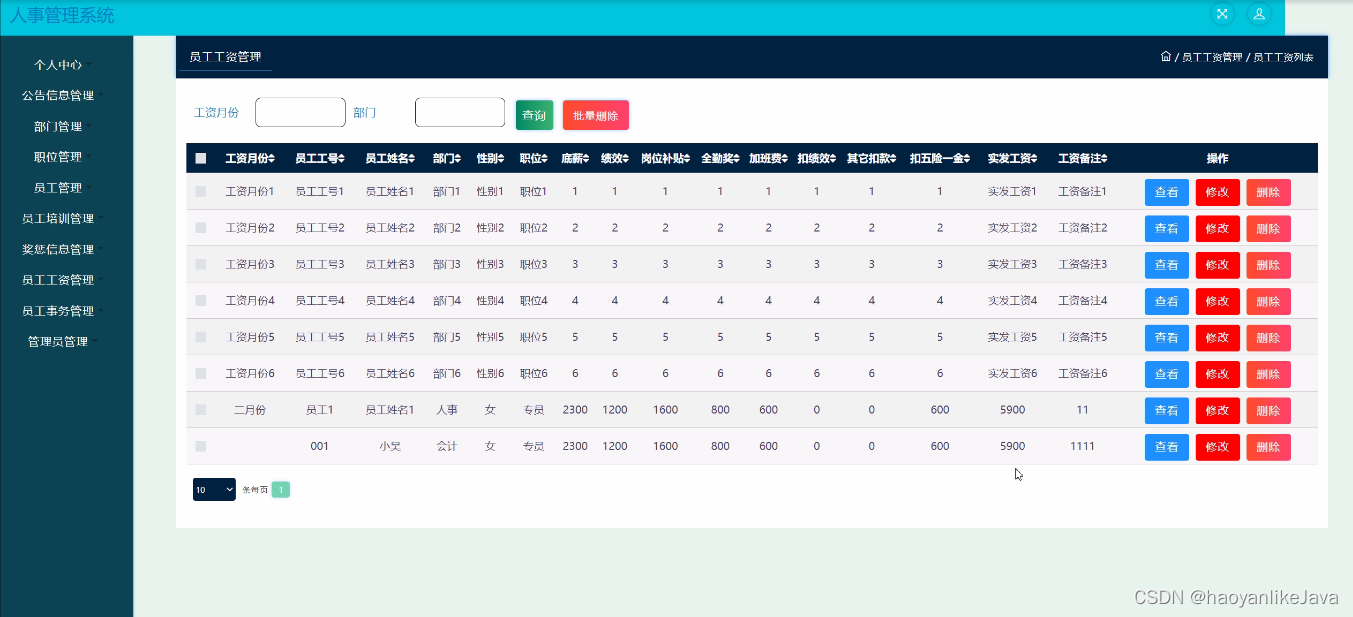Screen dimensions: 1353x617
Task: Check the row checkbox for 工资月份5
Action: 201,337
